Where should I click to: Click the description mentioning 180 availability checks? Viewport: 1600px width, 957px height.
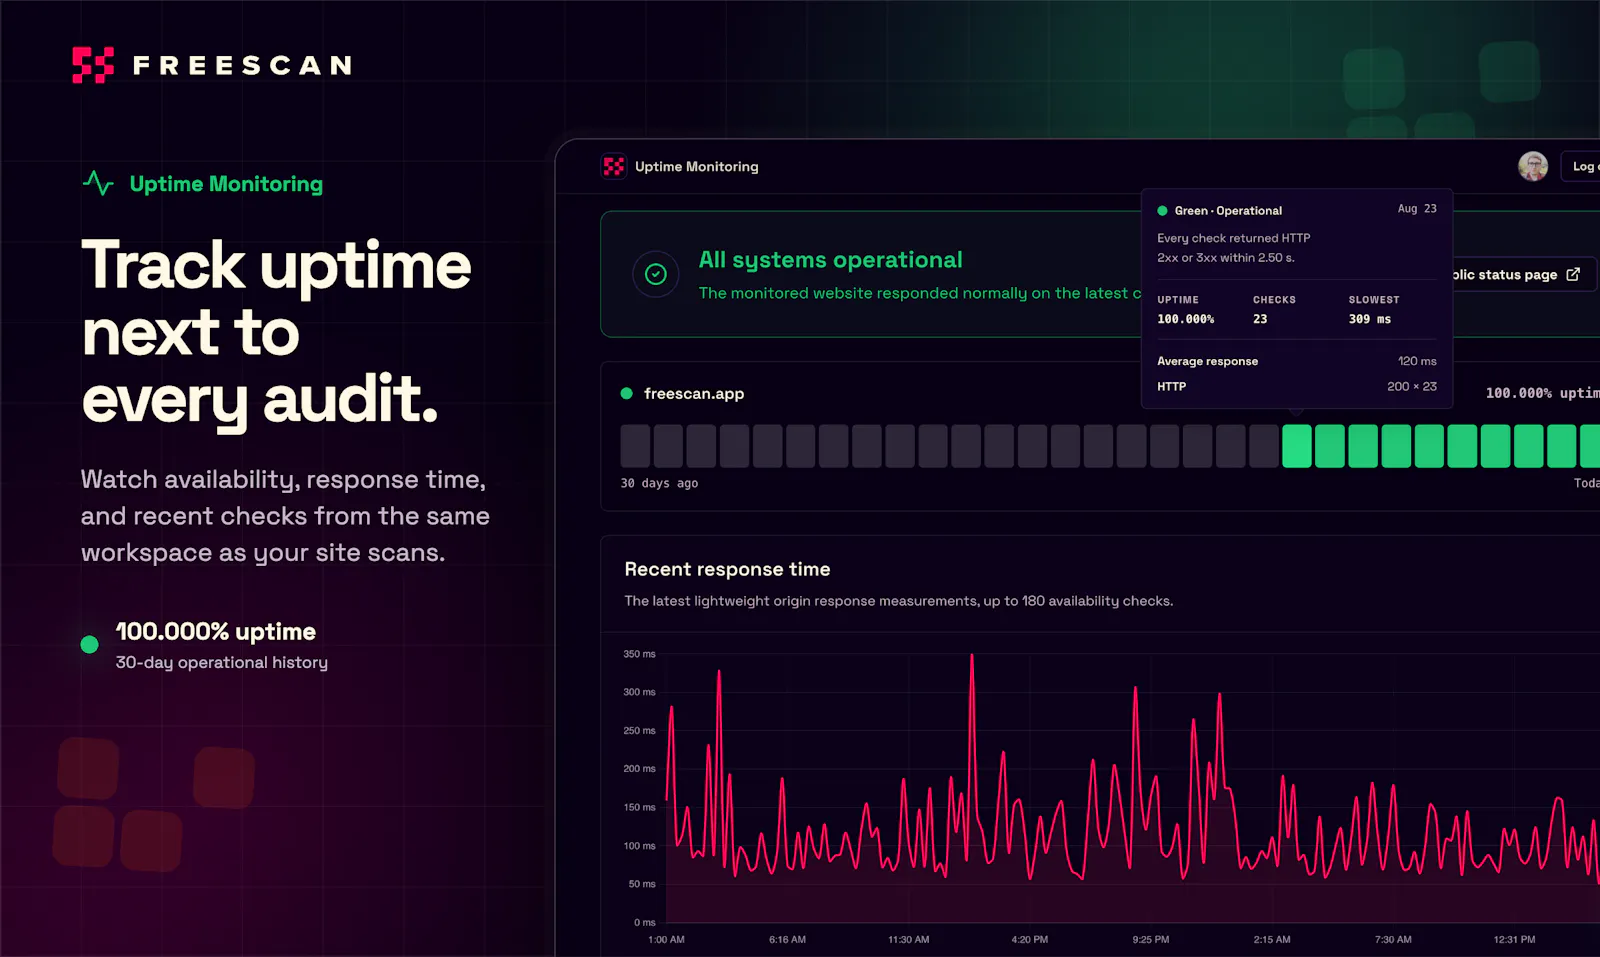(x=899, y=601)
